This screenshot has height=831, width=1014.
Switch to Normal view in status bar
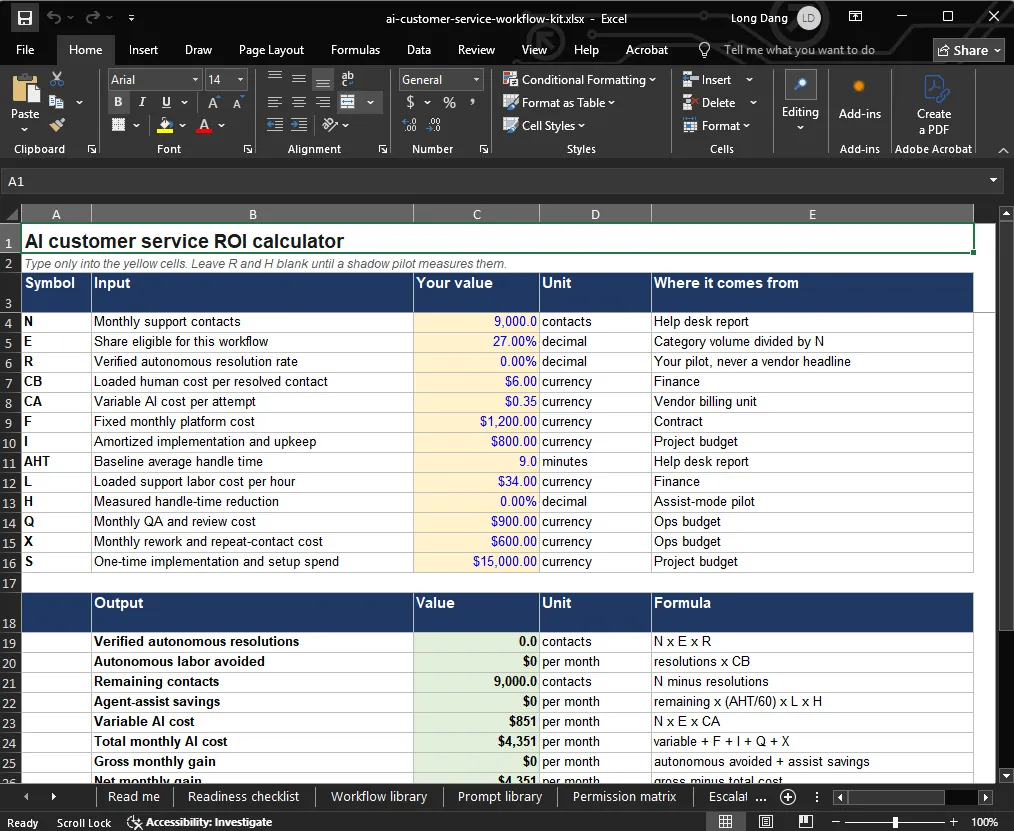pos(726,822)
